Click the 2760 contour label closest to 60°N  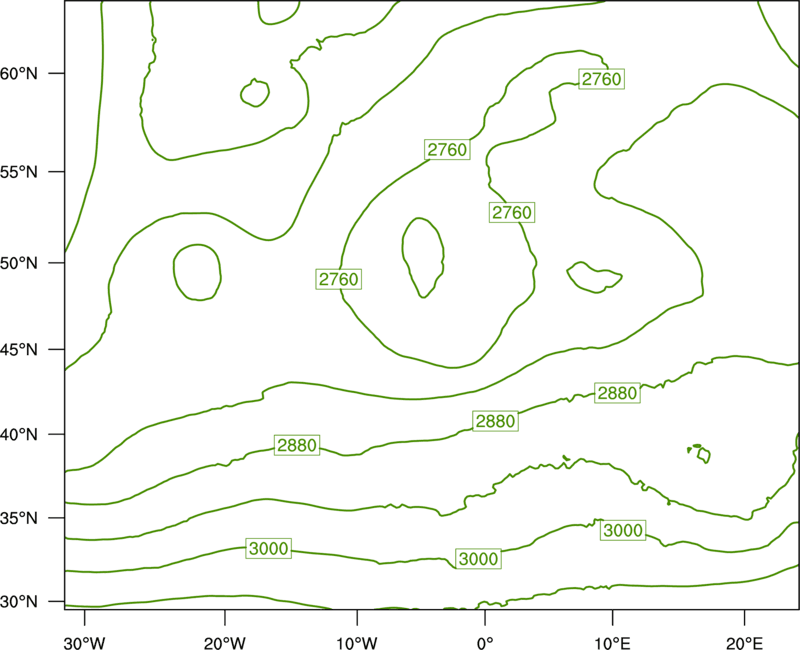point(602,79)
